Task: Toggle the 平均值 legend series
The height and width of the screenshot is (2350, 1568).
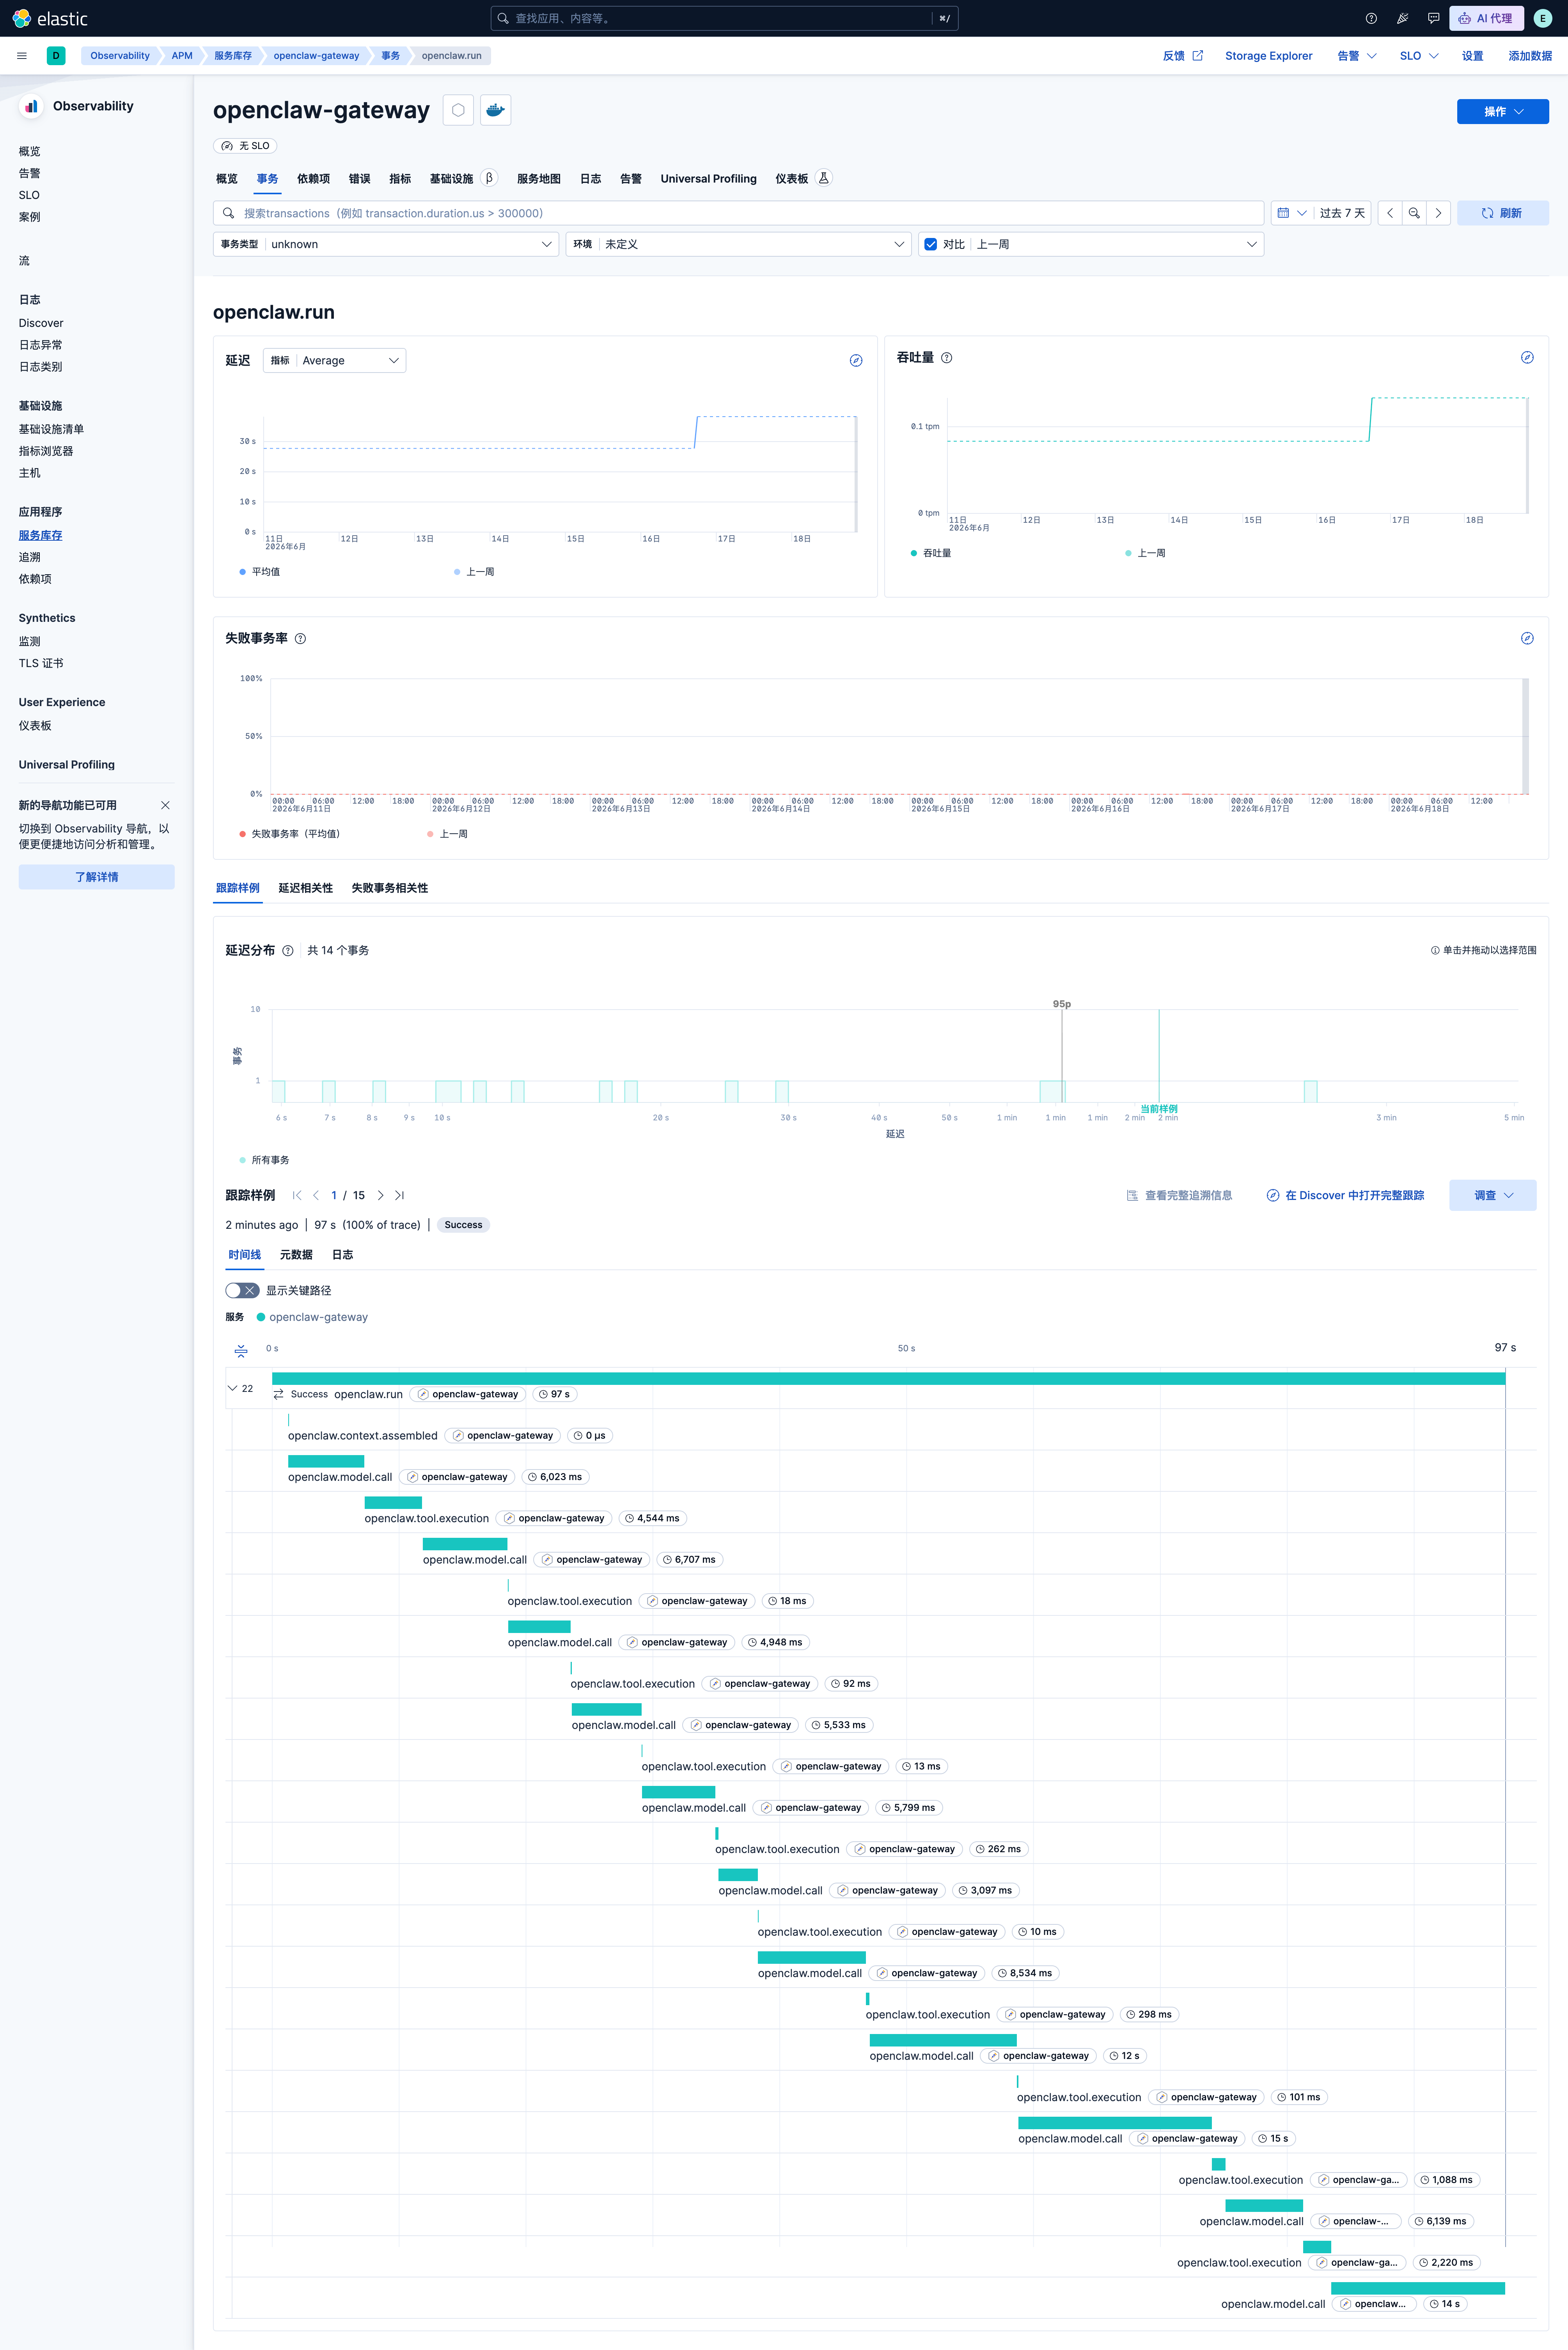Action: pyautogui.click(x=260, y=572)
